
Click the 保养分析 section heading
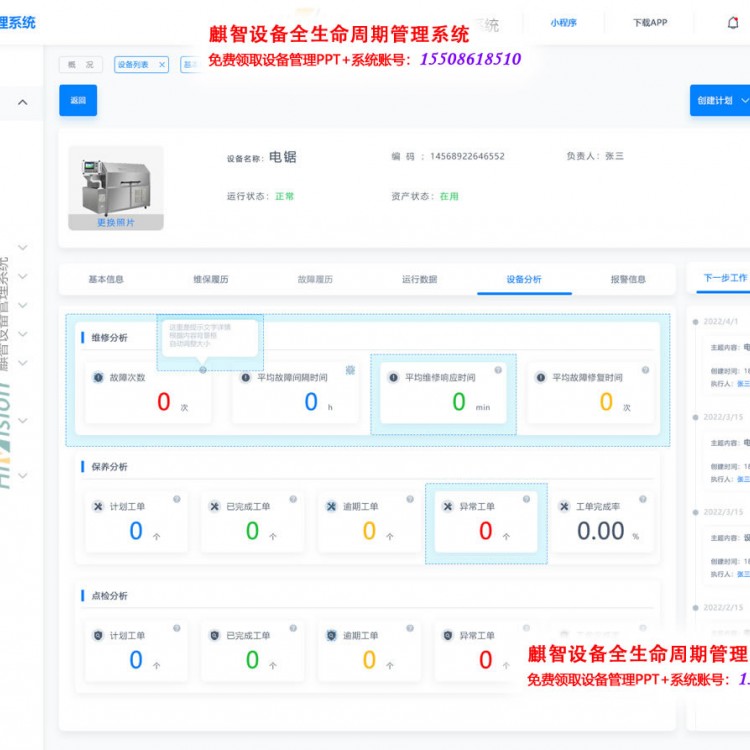110,467
